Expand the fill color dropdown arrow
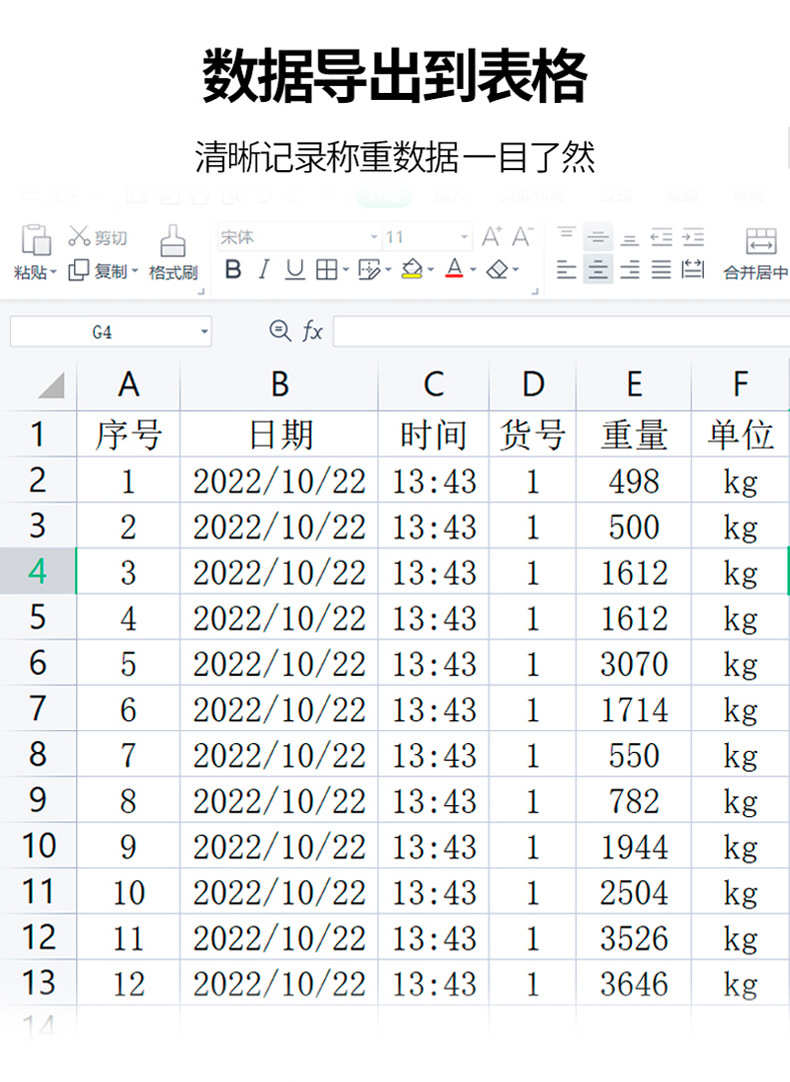The image size is (790, 1082). click(x=431, y=270)
